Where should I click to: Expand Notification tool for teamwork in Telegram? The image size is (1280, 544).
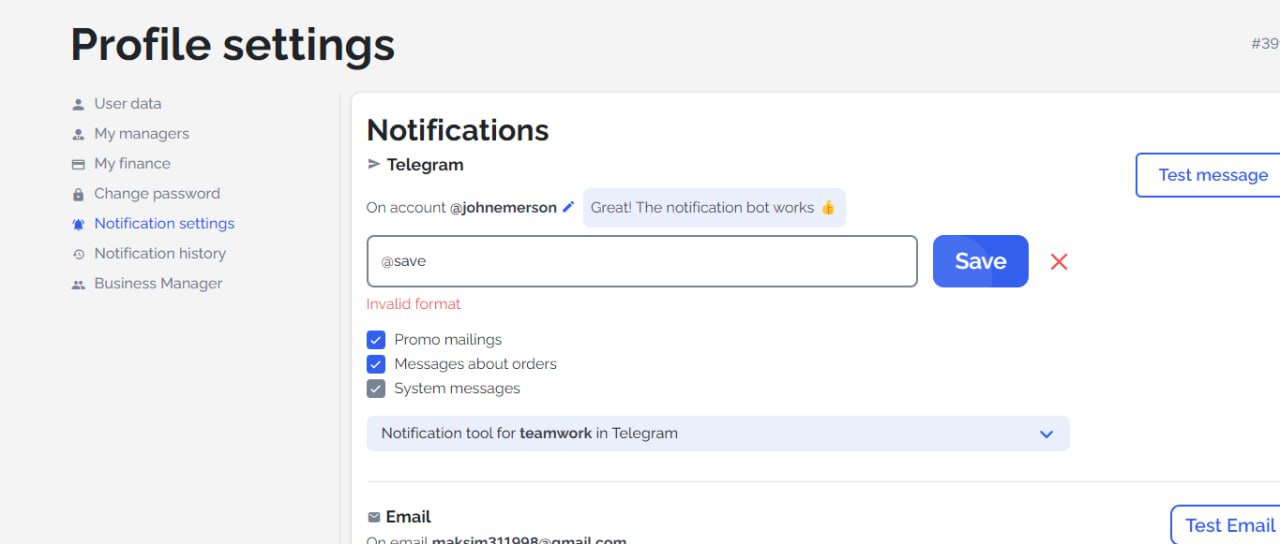718,434
